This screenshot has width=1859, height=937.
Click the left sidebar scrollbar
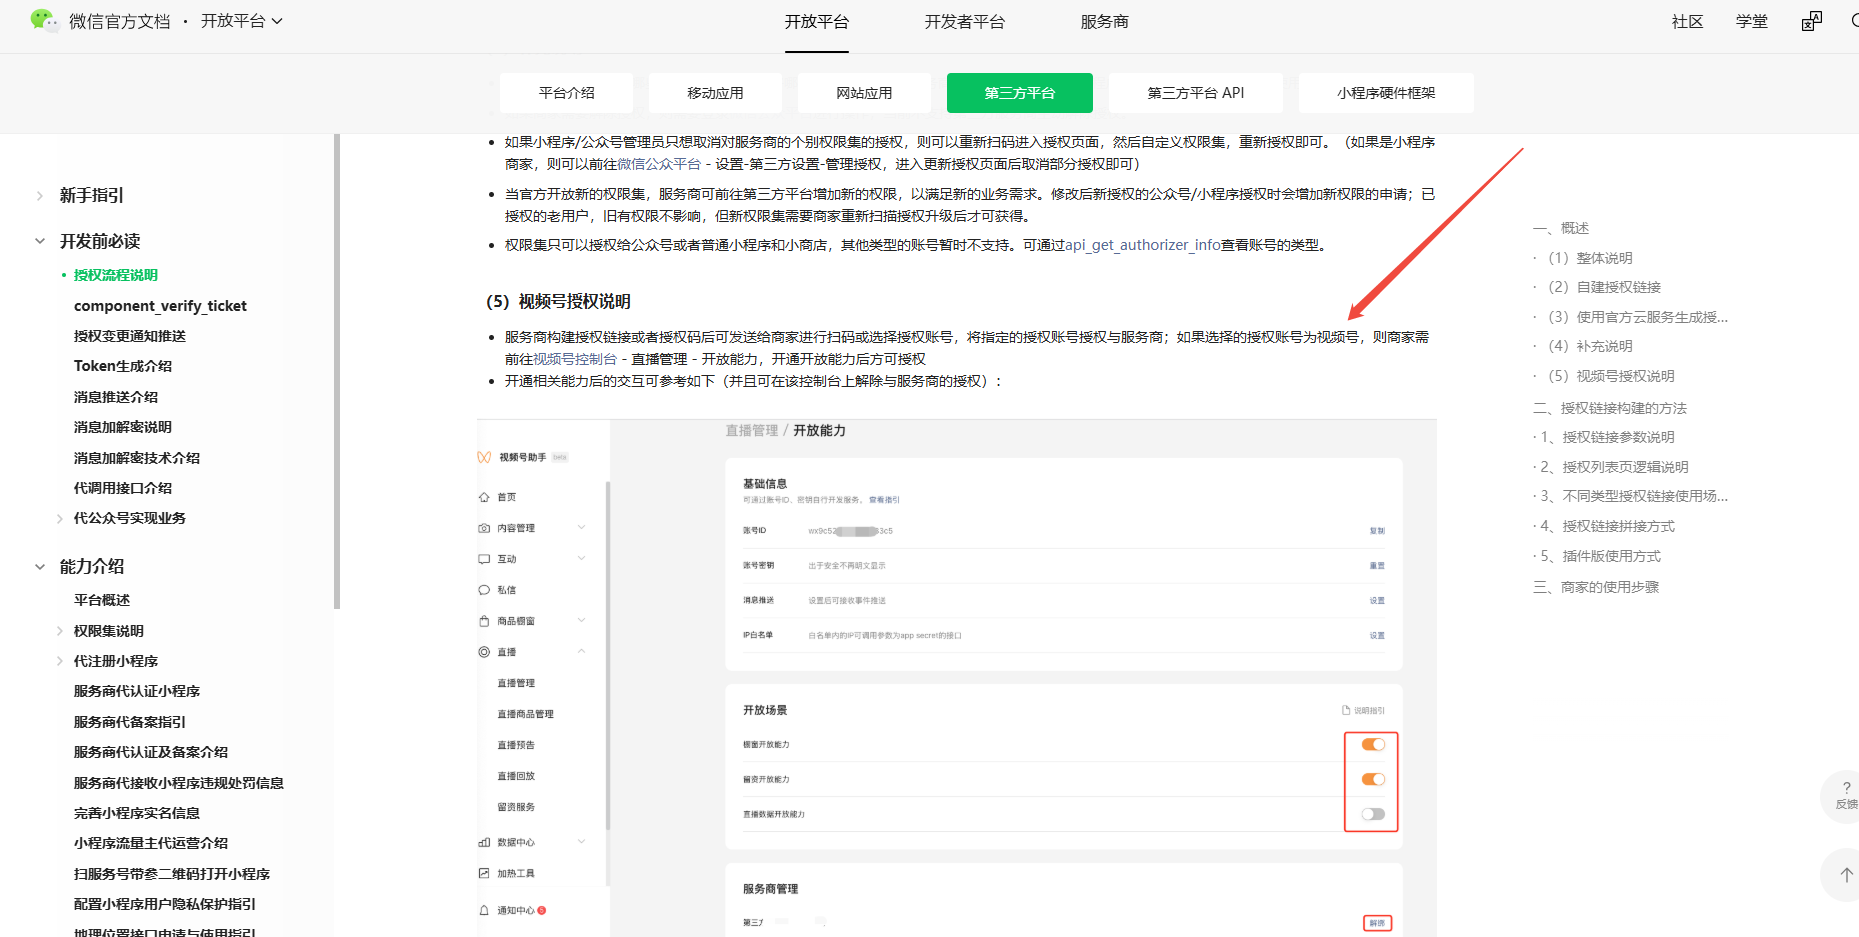coord(337,371)
